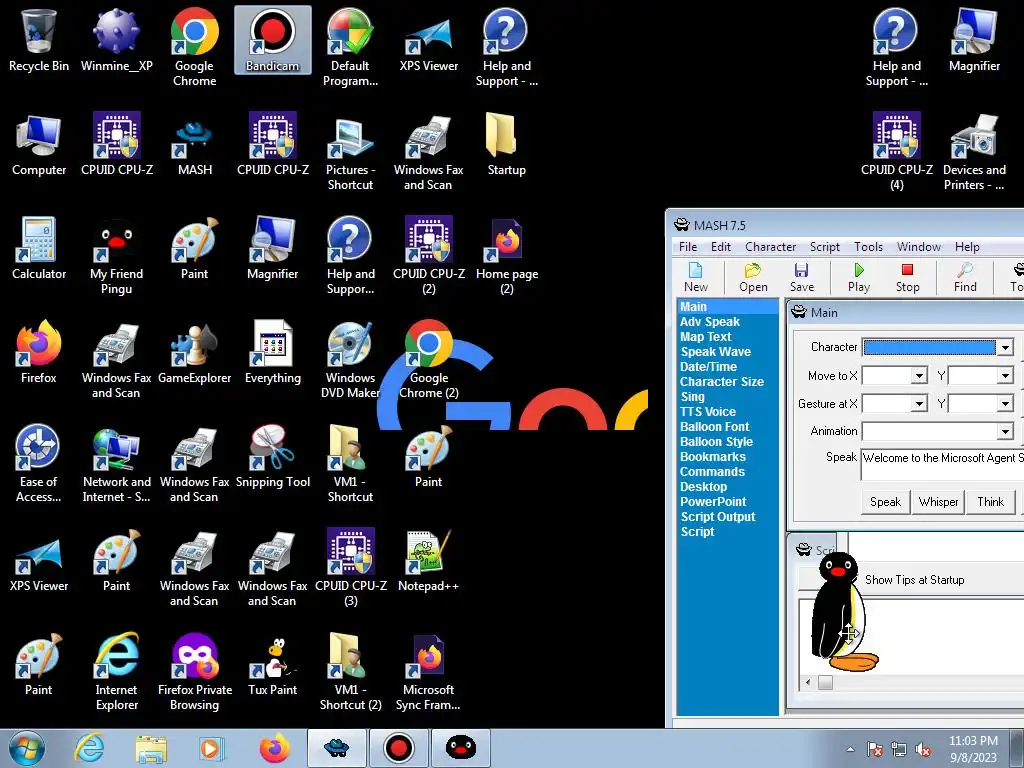Click the Pingu agent character

click(x=842, y=613)
